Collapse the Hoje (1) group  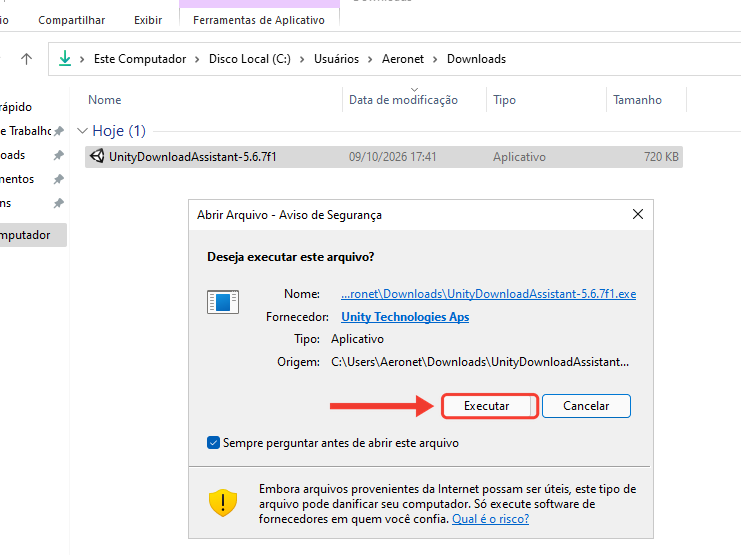[82, 131]
